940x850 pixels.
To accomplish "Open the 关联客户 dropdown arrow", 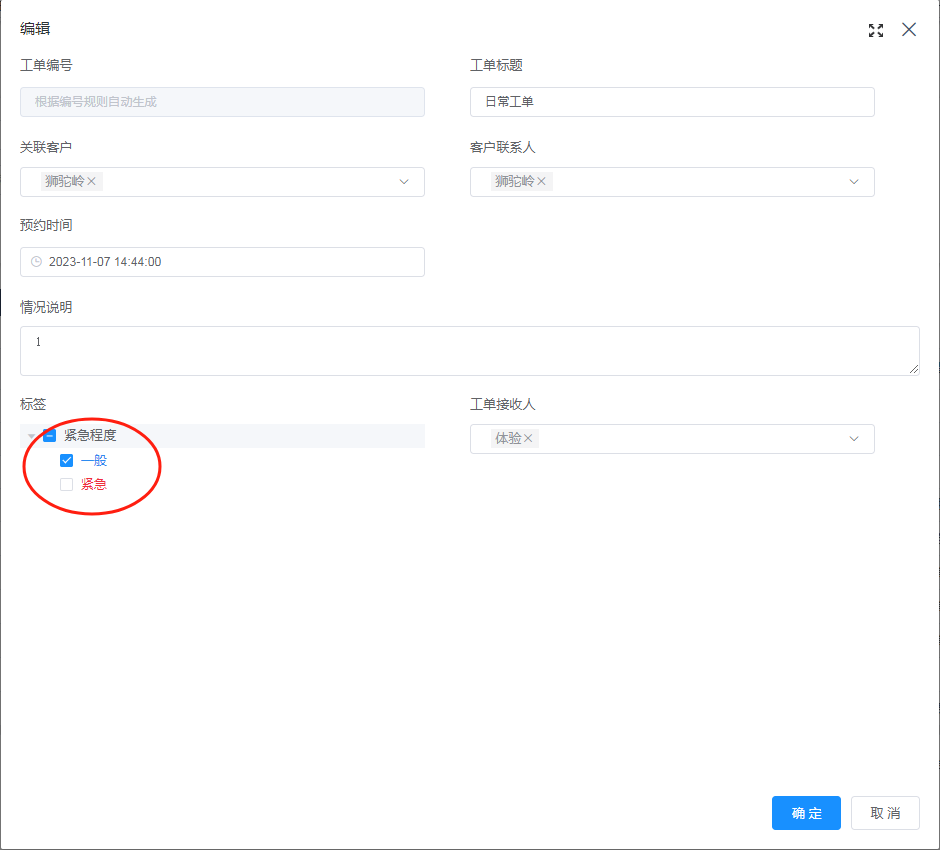I will 404,182.
